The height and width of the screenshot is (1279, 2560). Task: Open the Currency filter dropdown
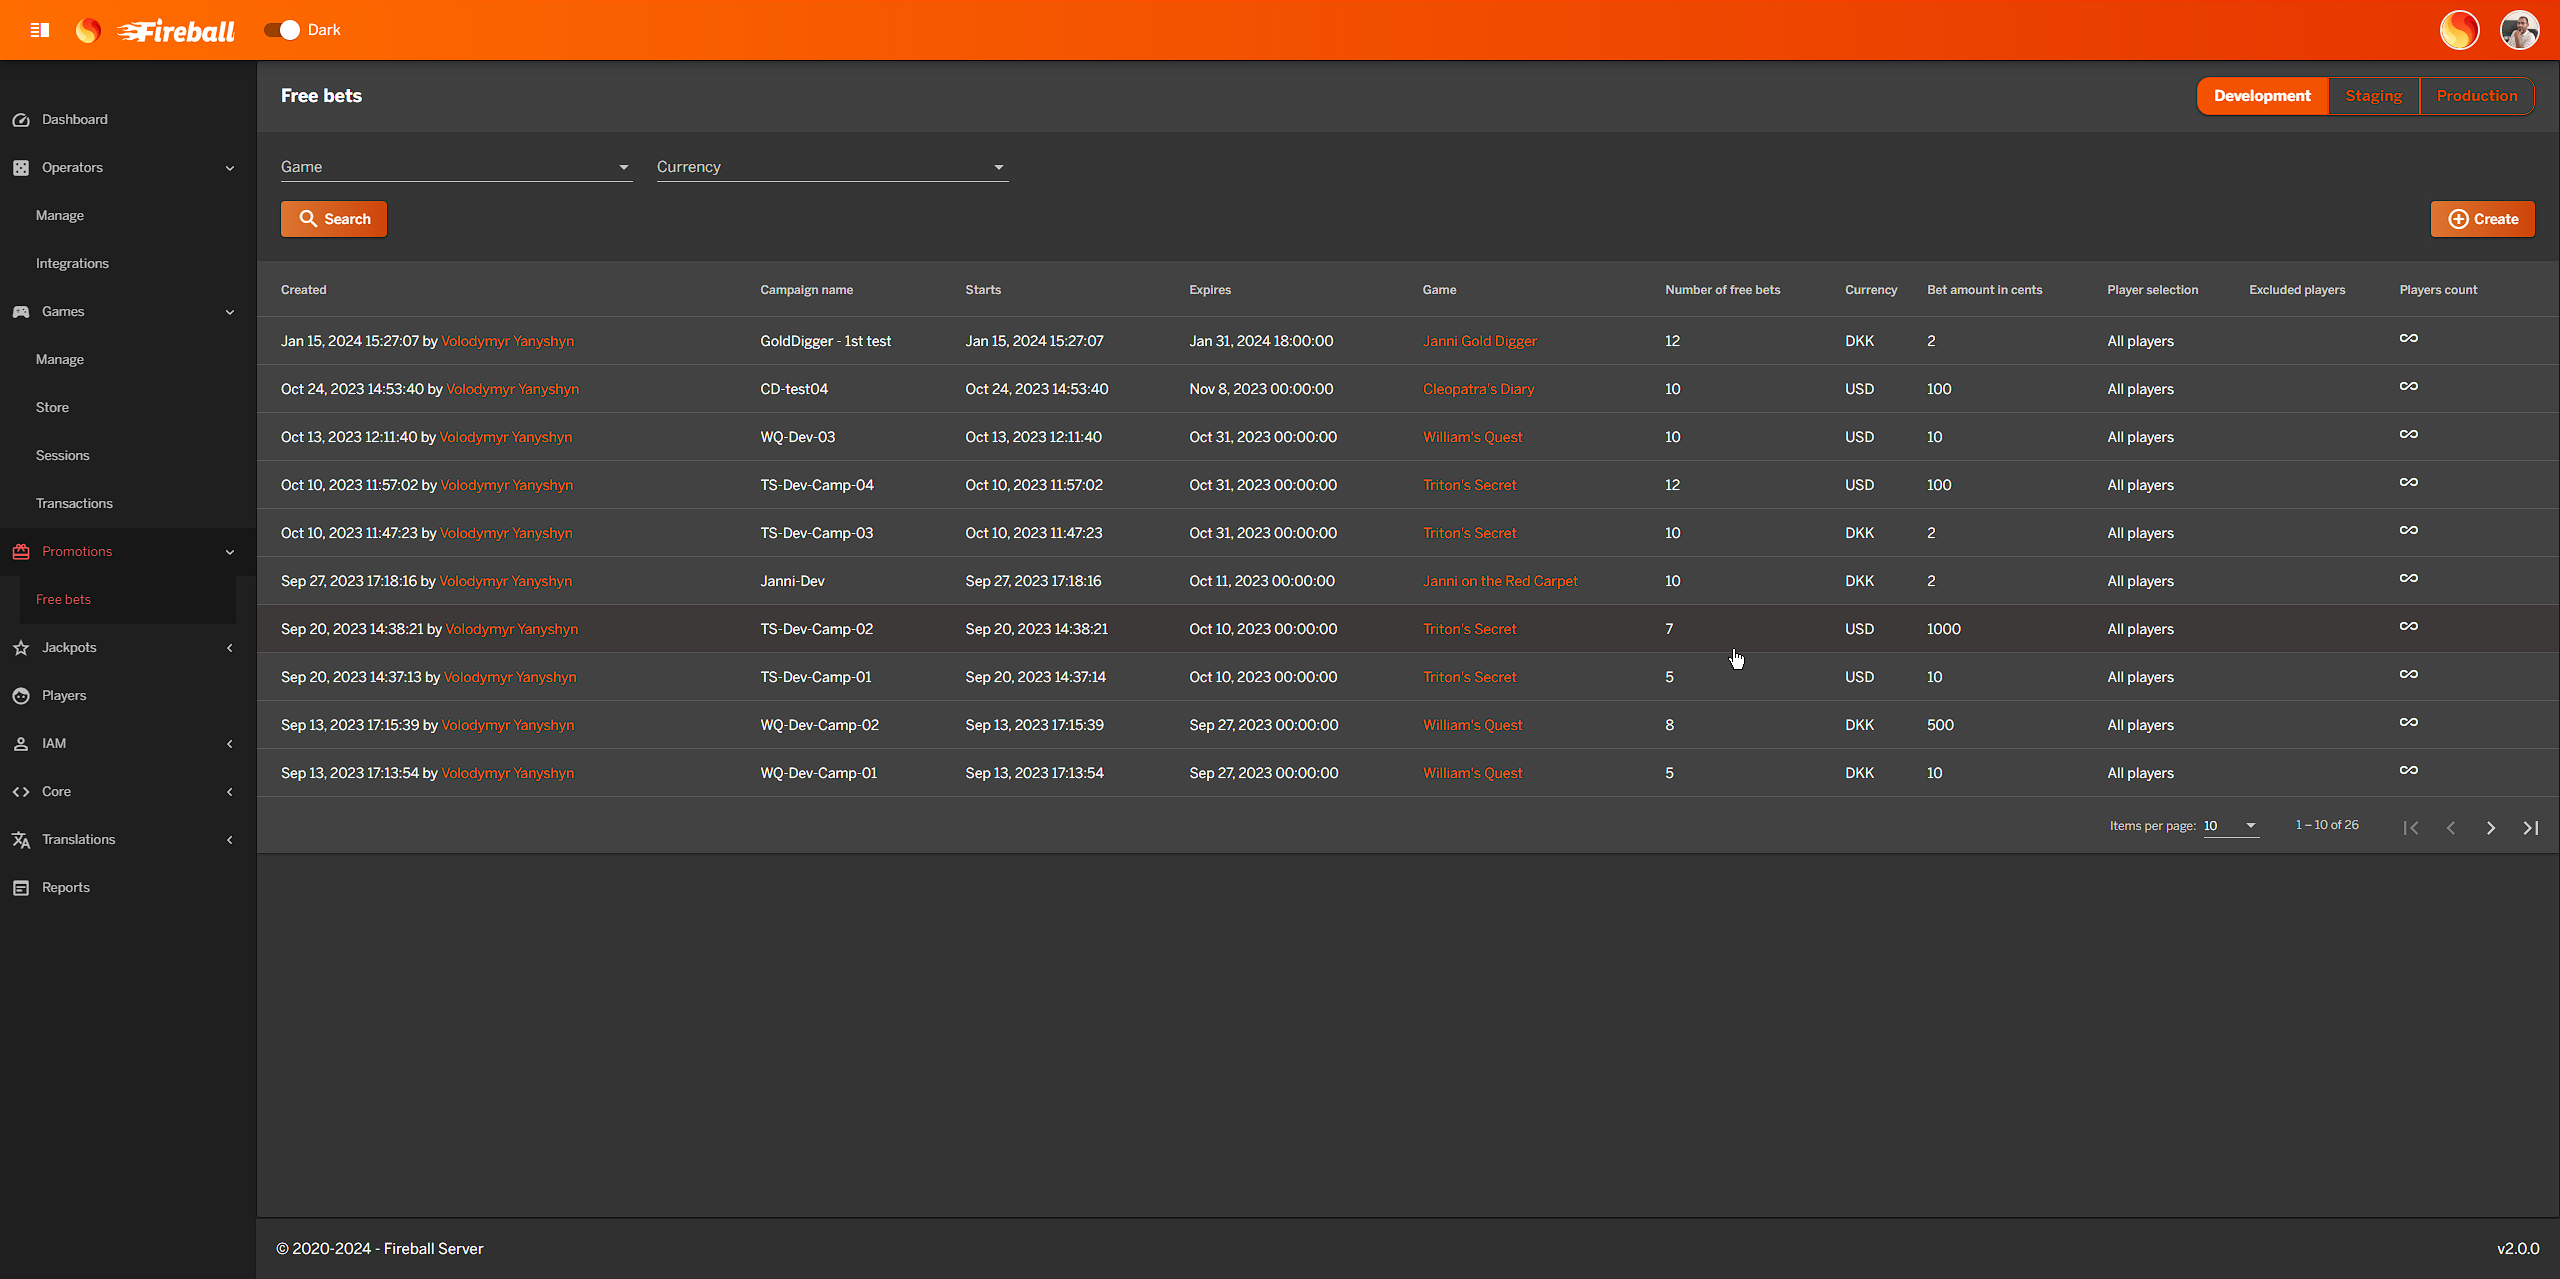tap(831, 167)
